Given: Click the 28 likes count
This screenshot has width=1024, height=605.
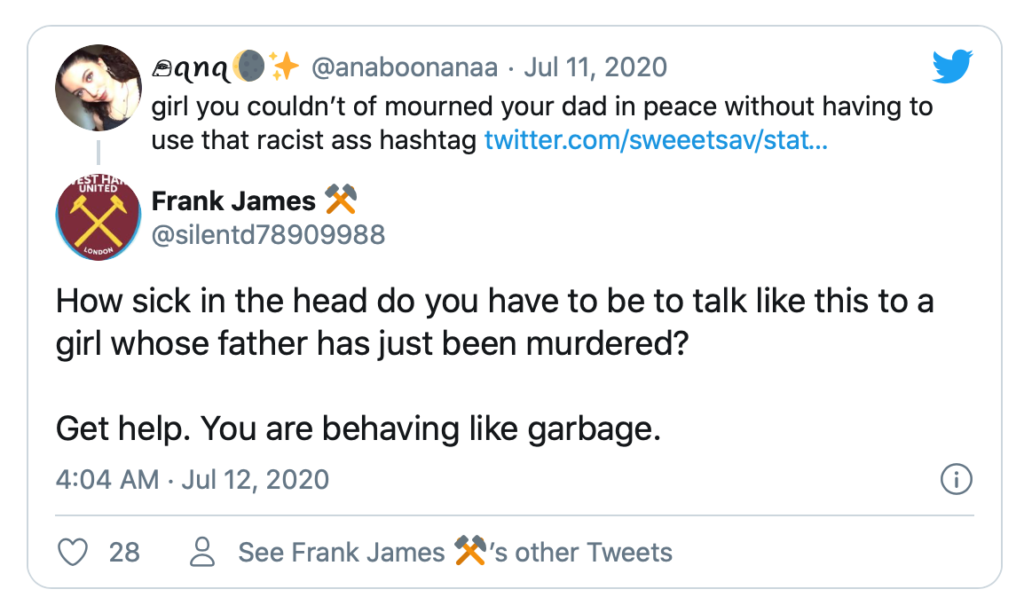Looking at the screenshot, I should (x=124, y=551).
